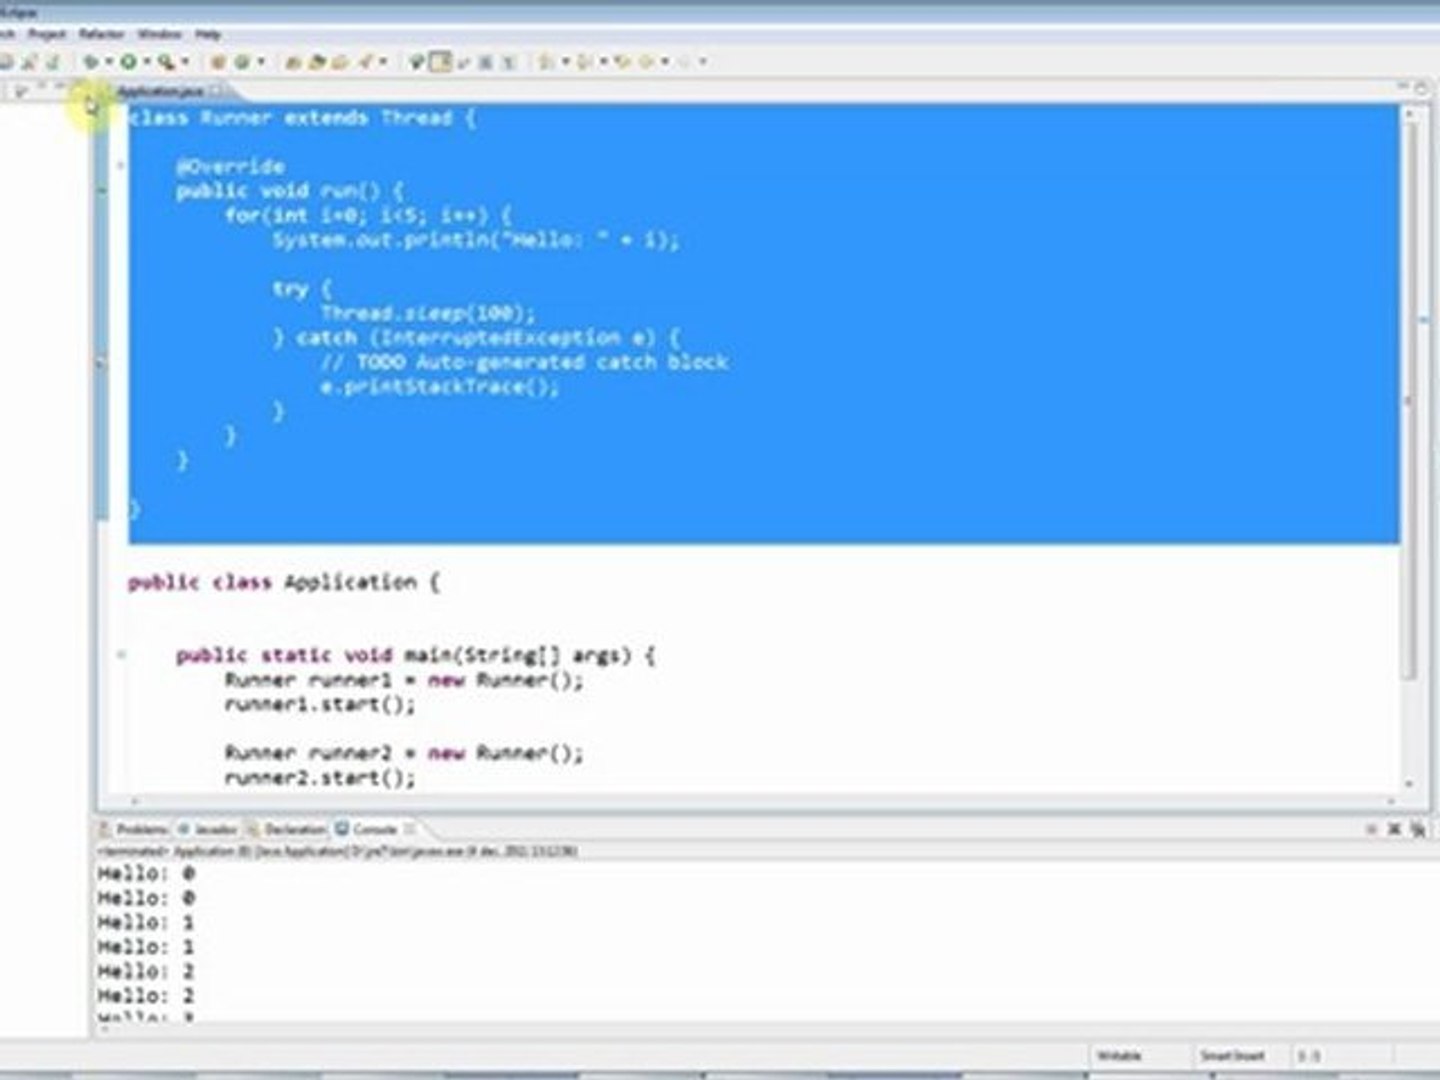Open the Run configurations dropdown arrow

[x=147, y=62]
